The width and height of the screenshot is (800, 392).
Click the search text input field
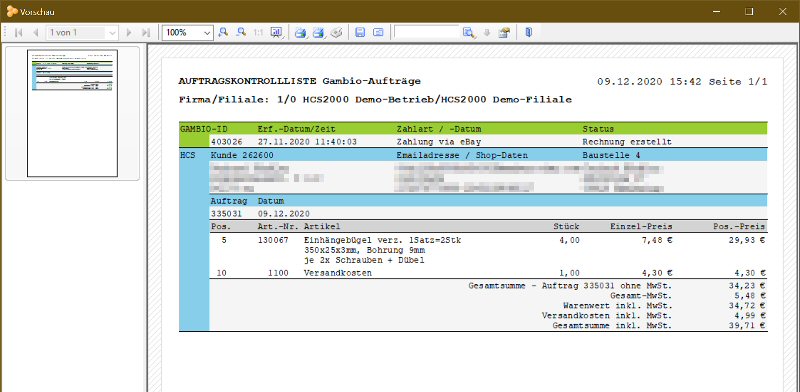coord(427,32)
